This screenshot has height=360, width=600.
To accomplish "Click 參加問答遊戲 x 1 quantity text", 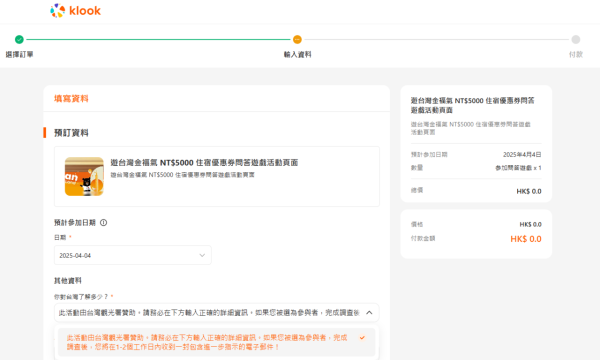I will coord(518,168).
